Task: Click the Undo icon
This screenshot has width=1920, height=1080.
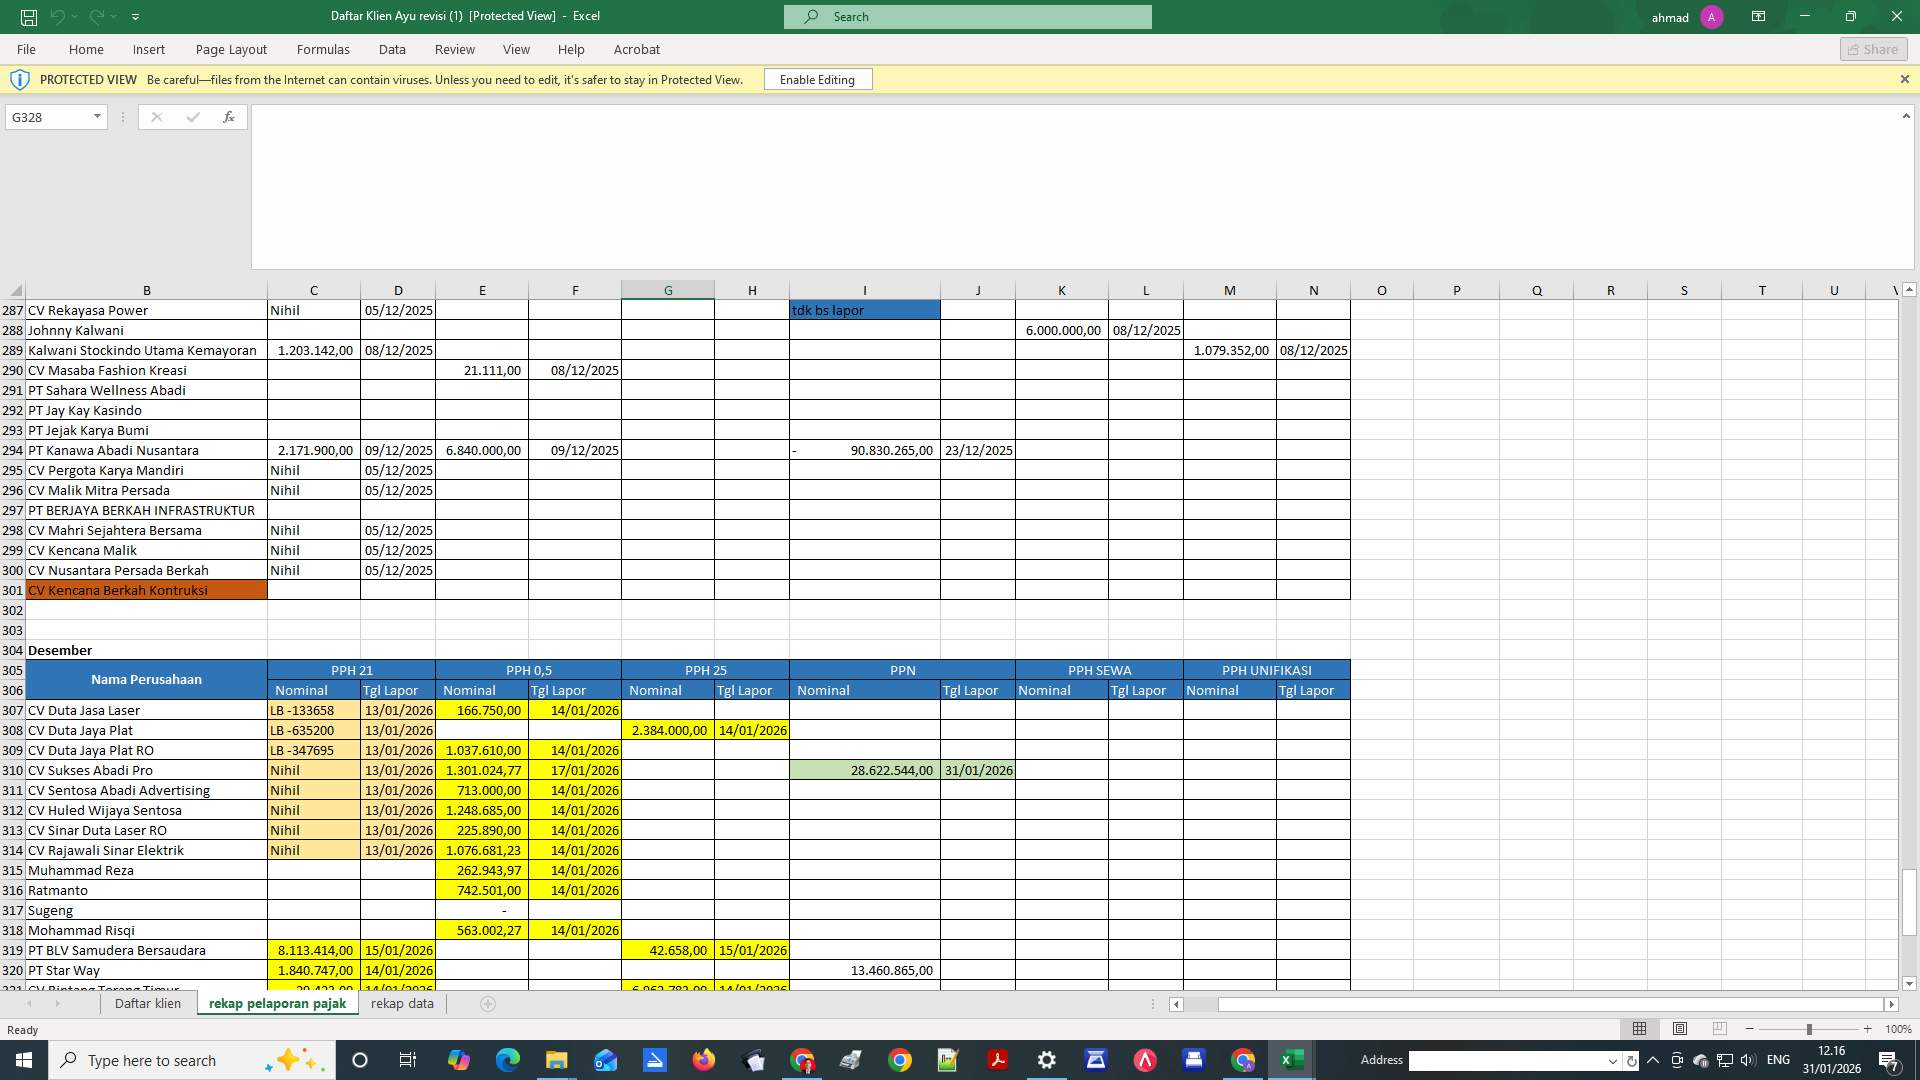Action: [60, 16]
